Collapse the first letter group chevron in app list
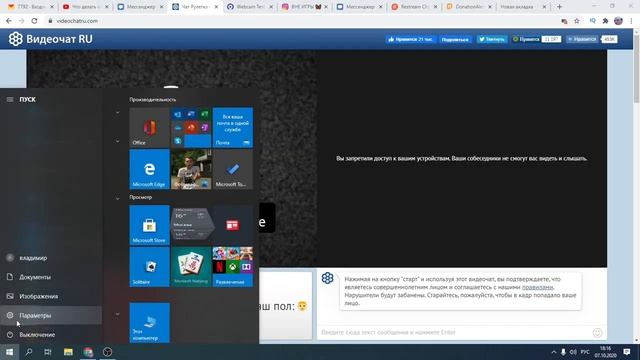Screen dimensions: 640x360 point(118,113)
